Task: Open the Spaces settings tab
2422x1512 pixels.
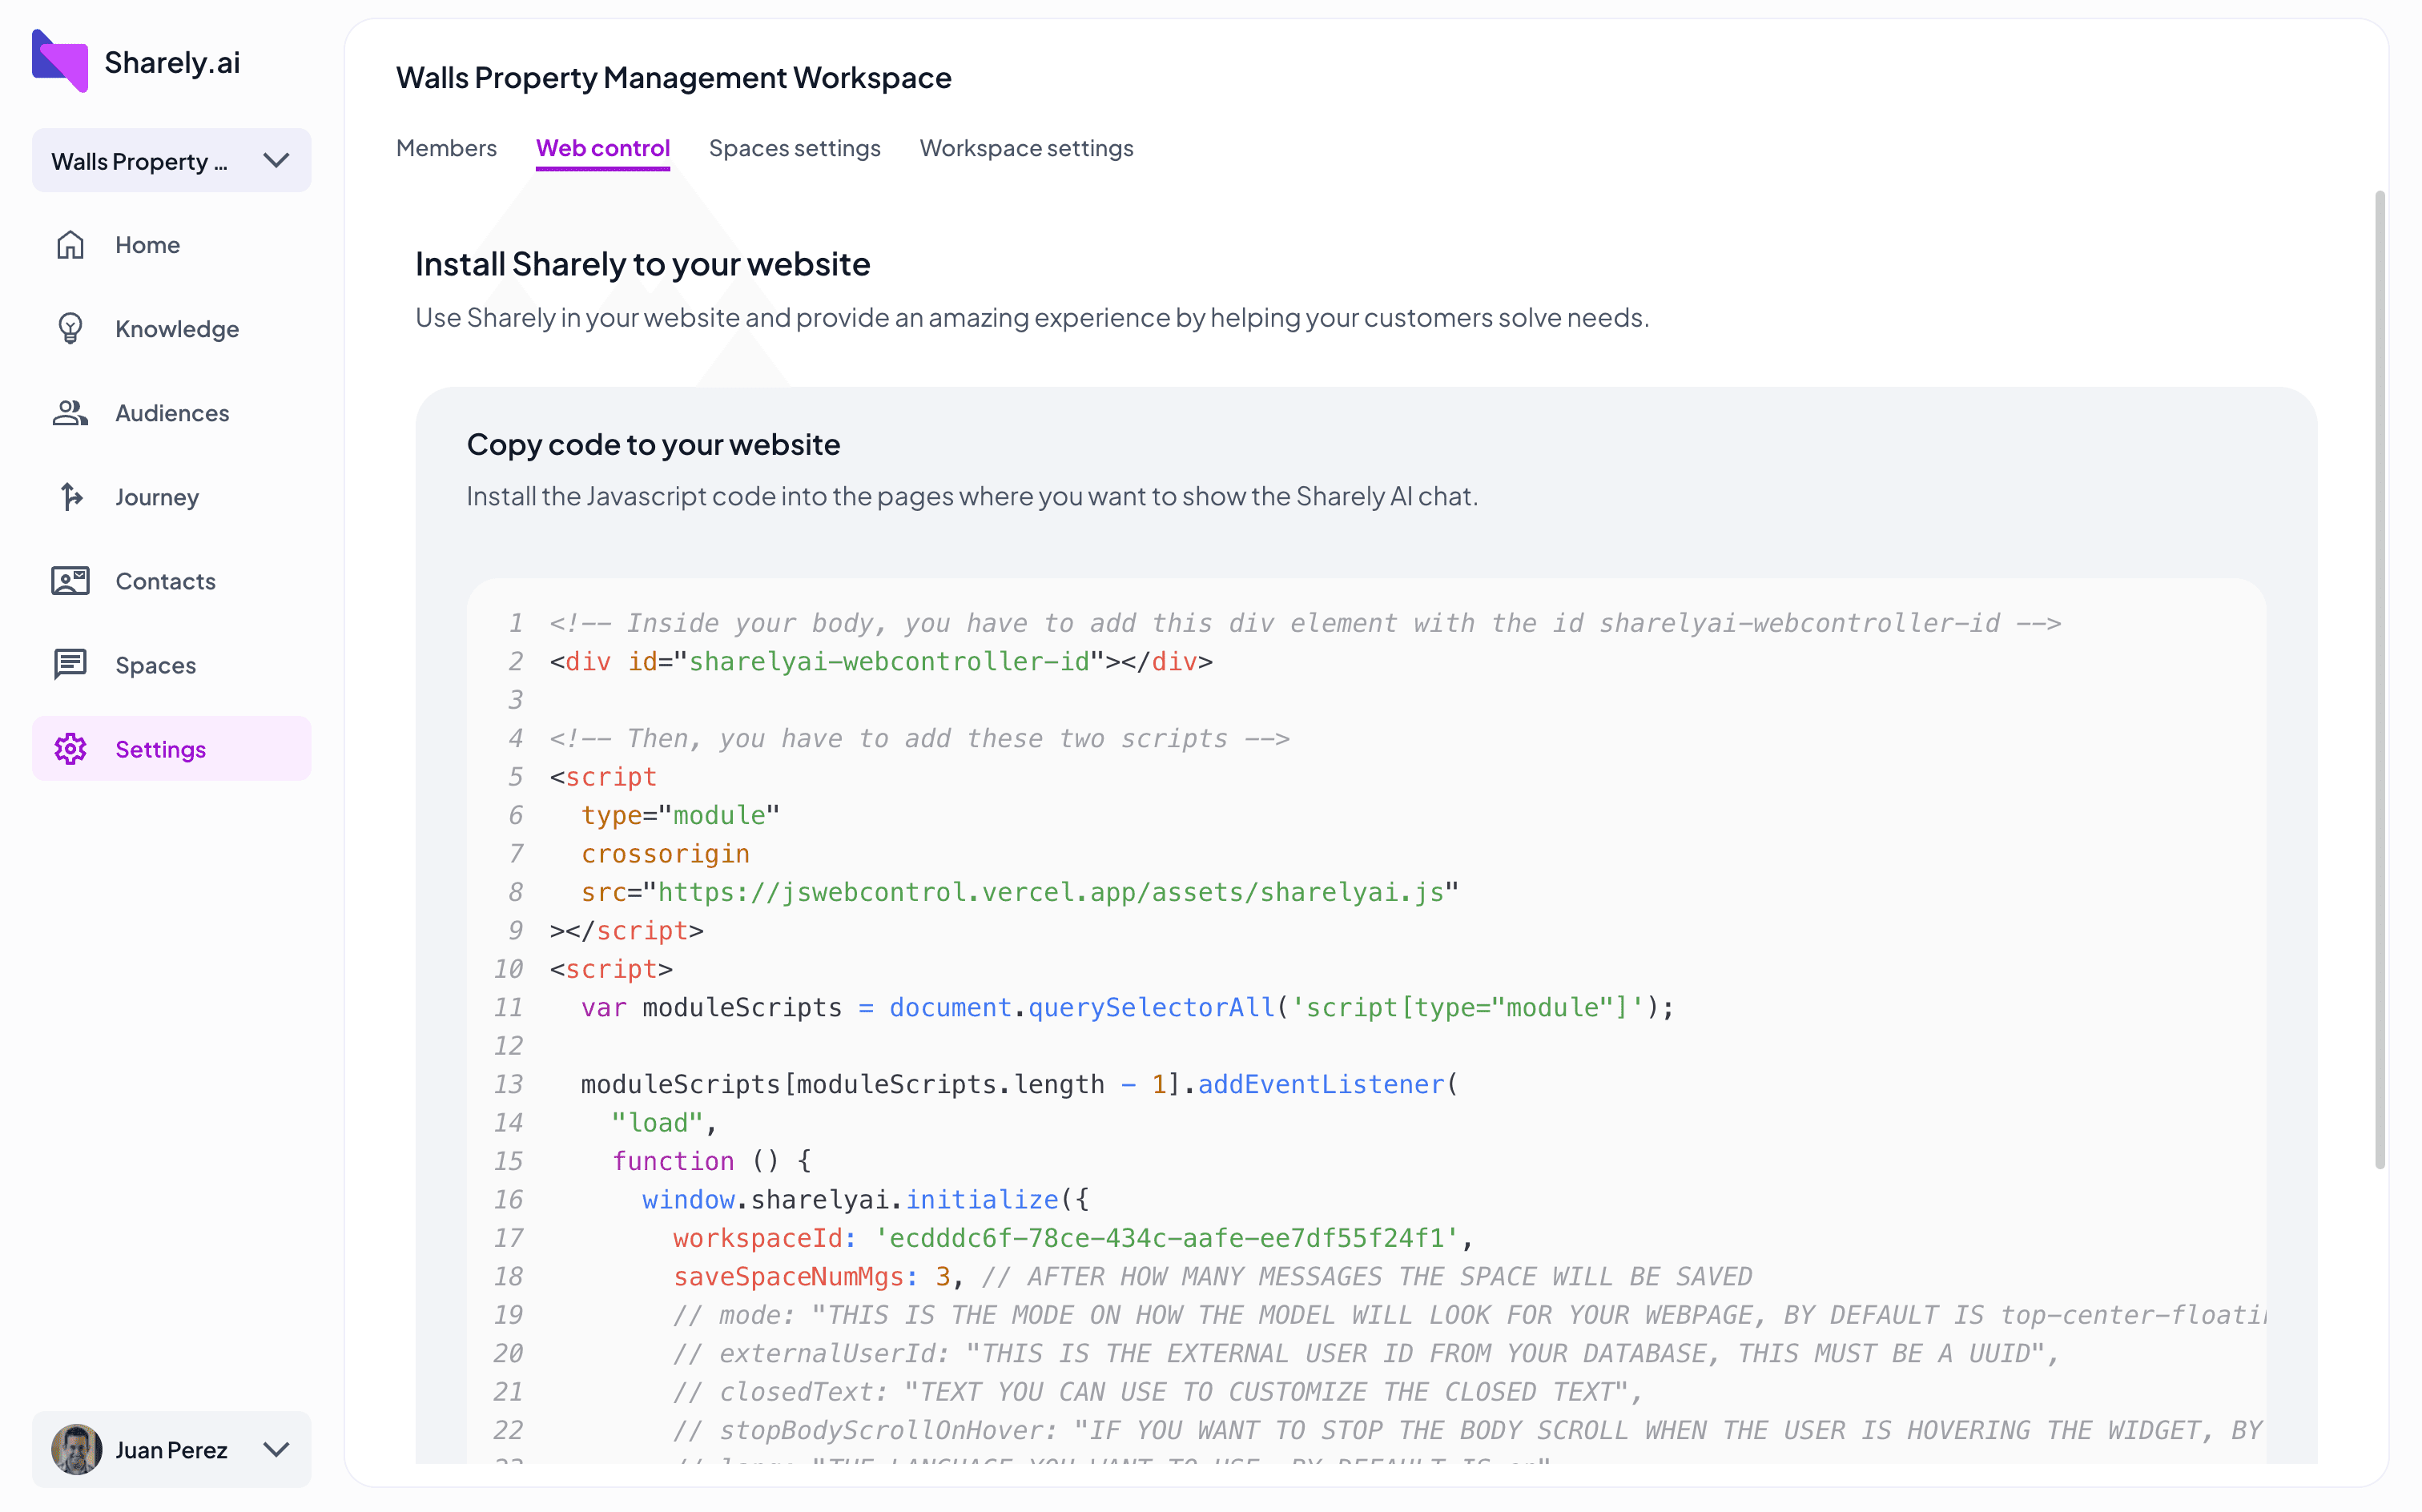Action: click(x=795, y=148)
